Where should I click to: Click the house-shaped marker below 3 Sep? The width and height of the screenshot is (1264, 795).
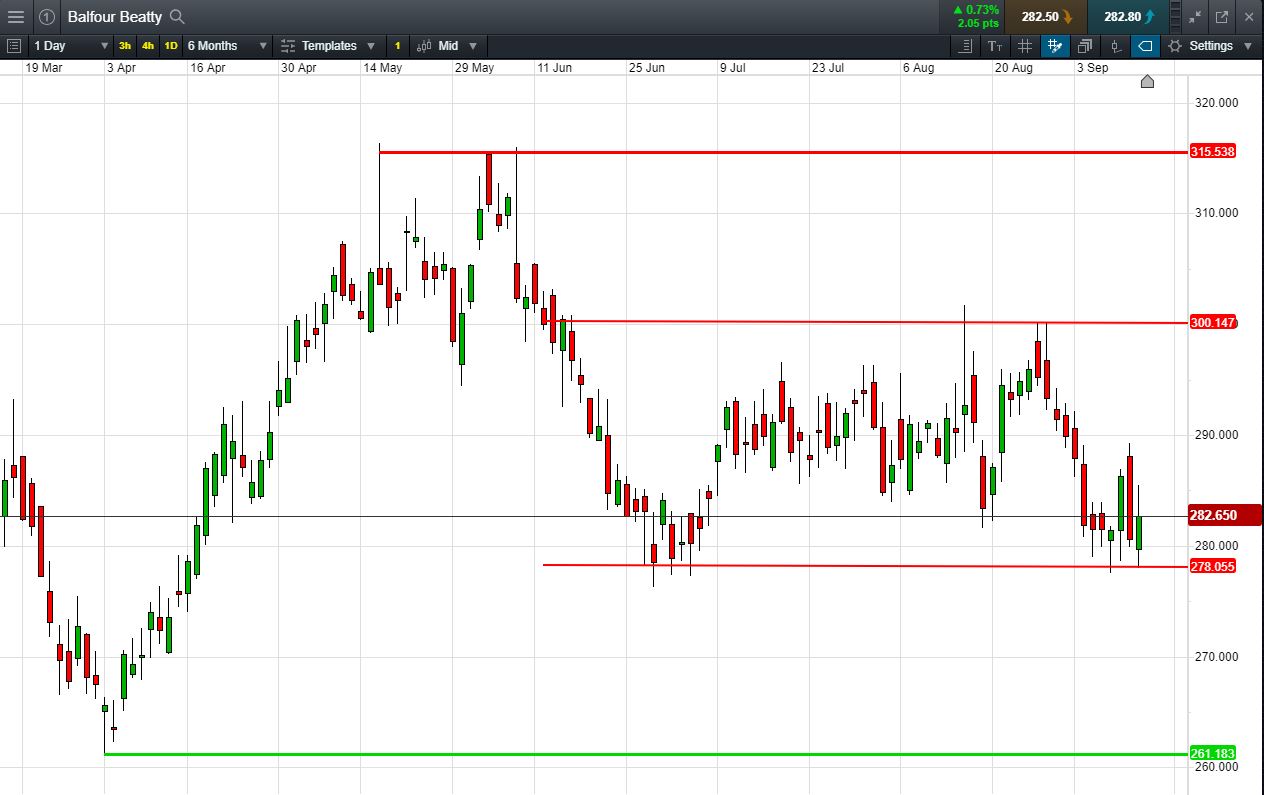click(x=1147, y=82)
